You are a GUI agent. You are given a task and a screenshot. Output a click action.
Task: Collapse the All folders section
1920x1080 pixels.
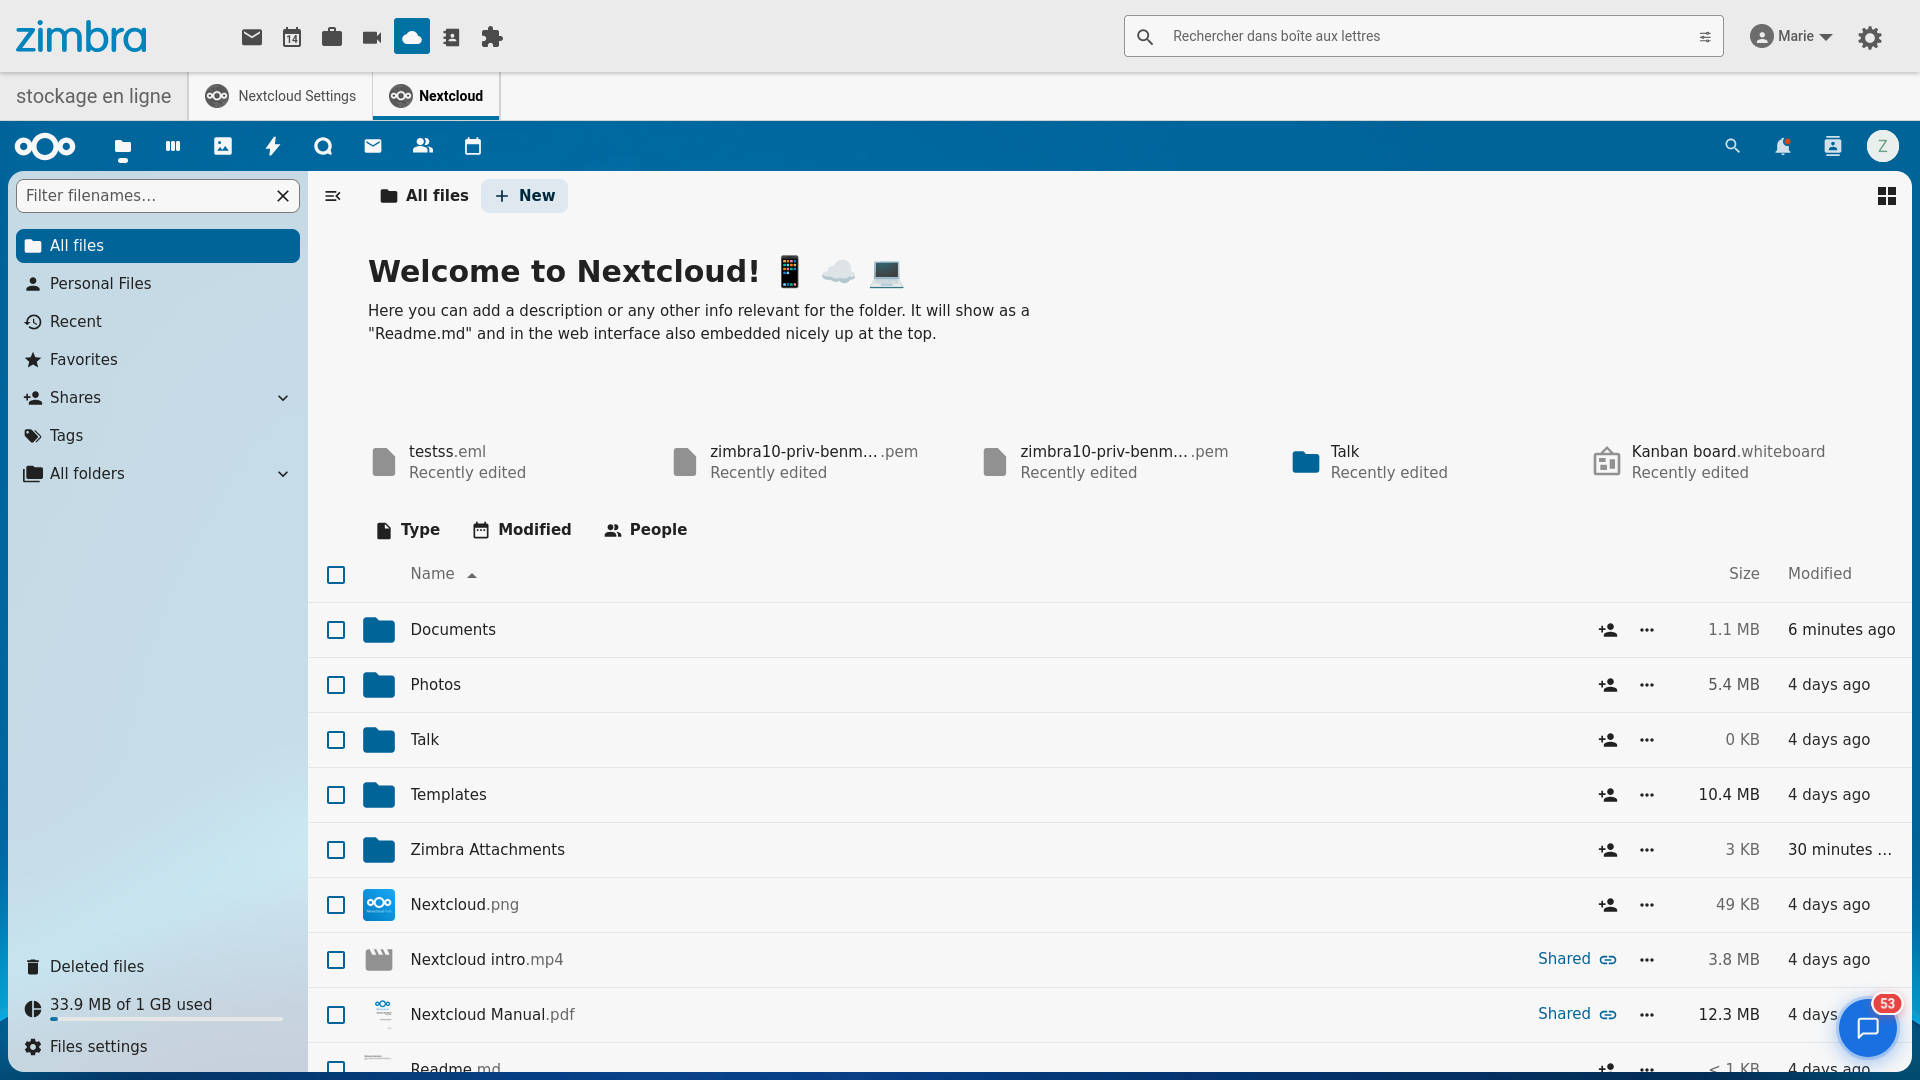(283, 473)
